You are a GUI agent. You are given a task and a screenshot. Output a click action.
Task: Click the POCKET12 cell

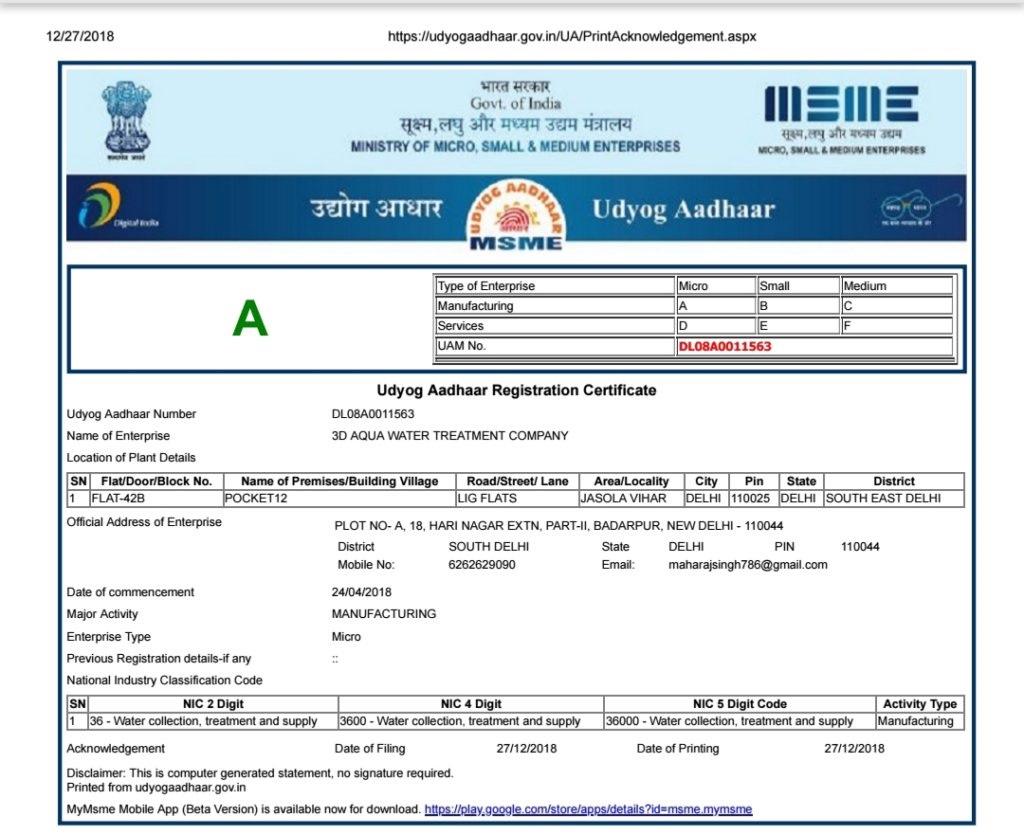tap(340, 498)
